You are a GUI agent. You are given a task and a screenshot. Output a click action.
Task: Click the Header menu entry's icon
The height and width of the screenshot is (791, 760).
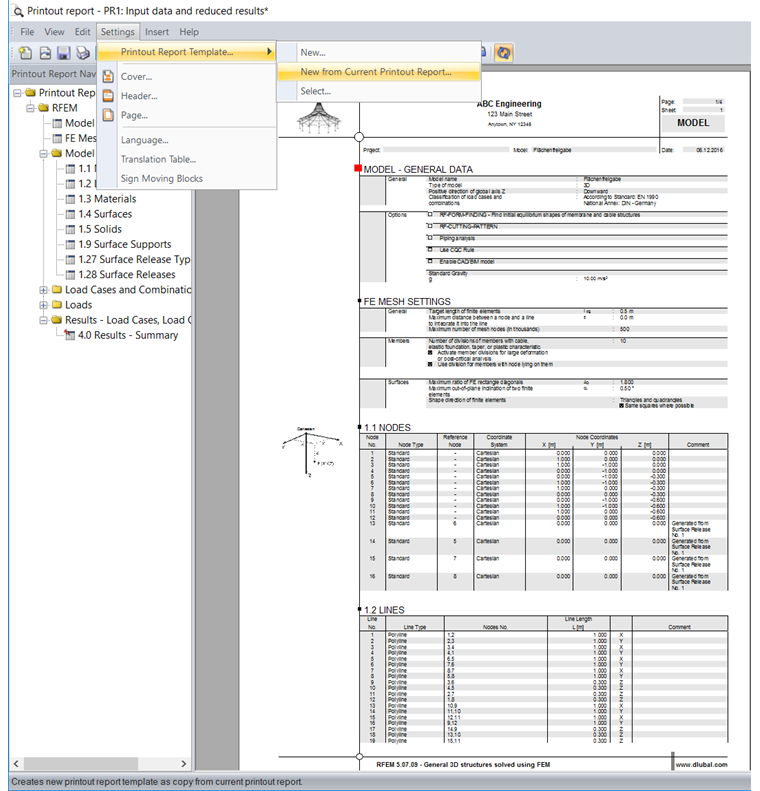tap(108, 96)
